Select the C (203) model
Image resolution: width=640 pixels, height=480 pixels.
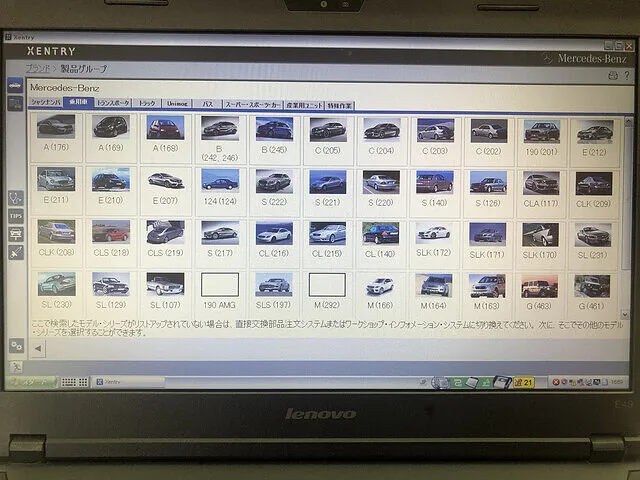pyautogui.click(x=435, y=130)
